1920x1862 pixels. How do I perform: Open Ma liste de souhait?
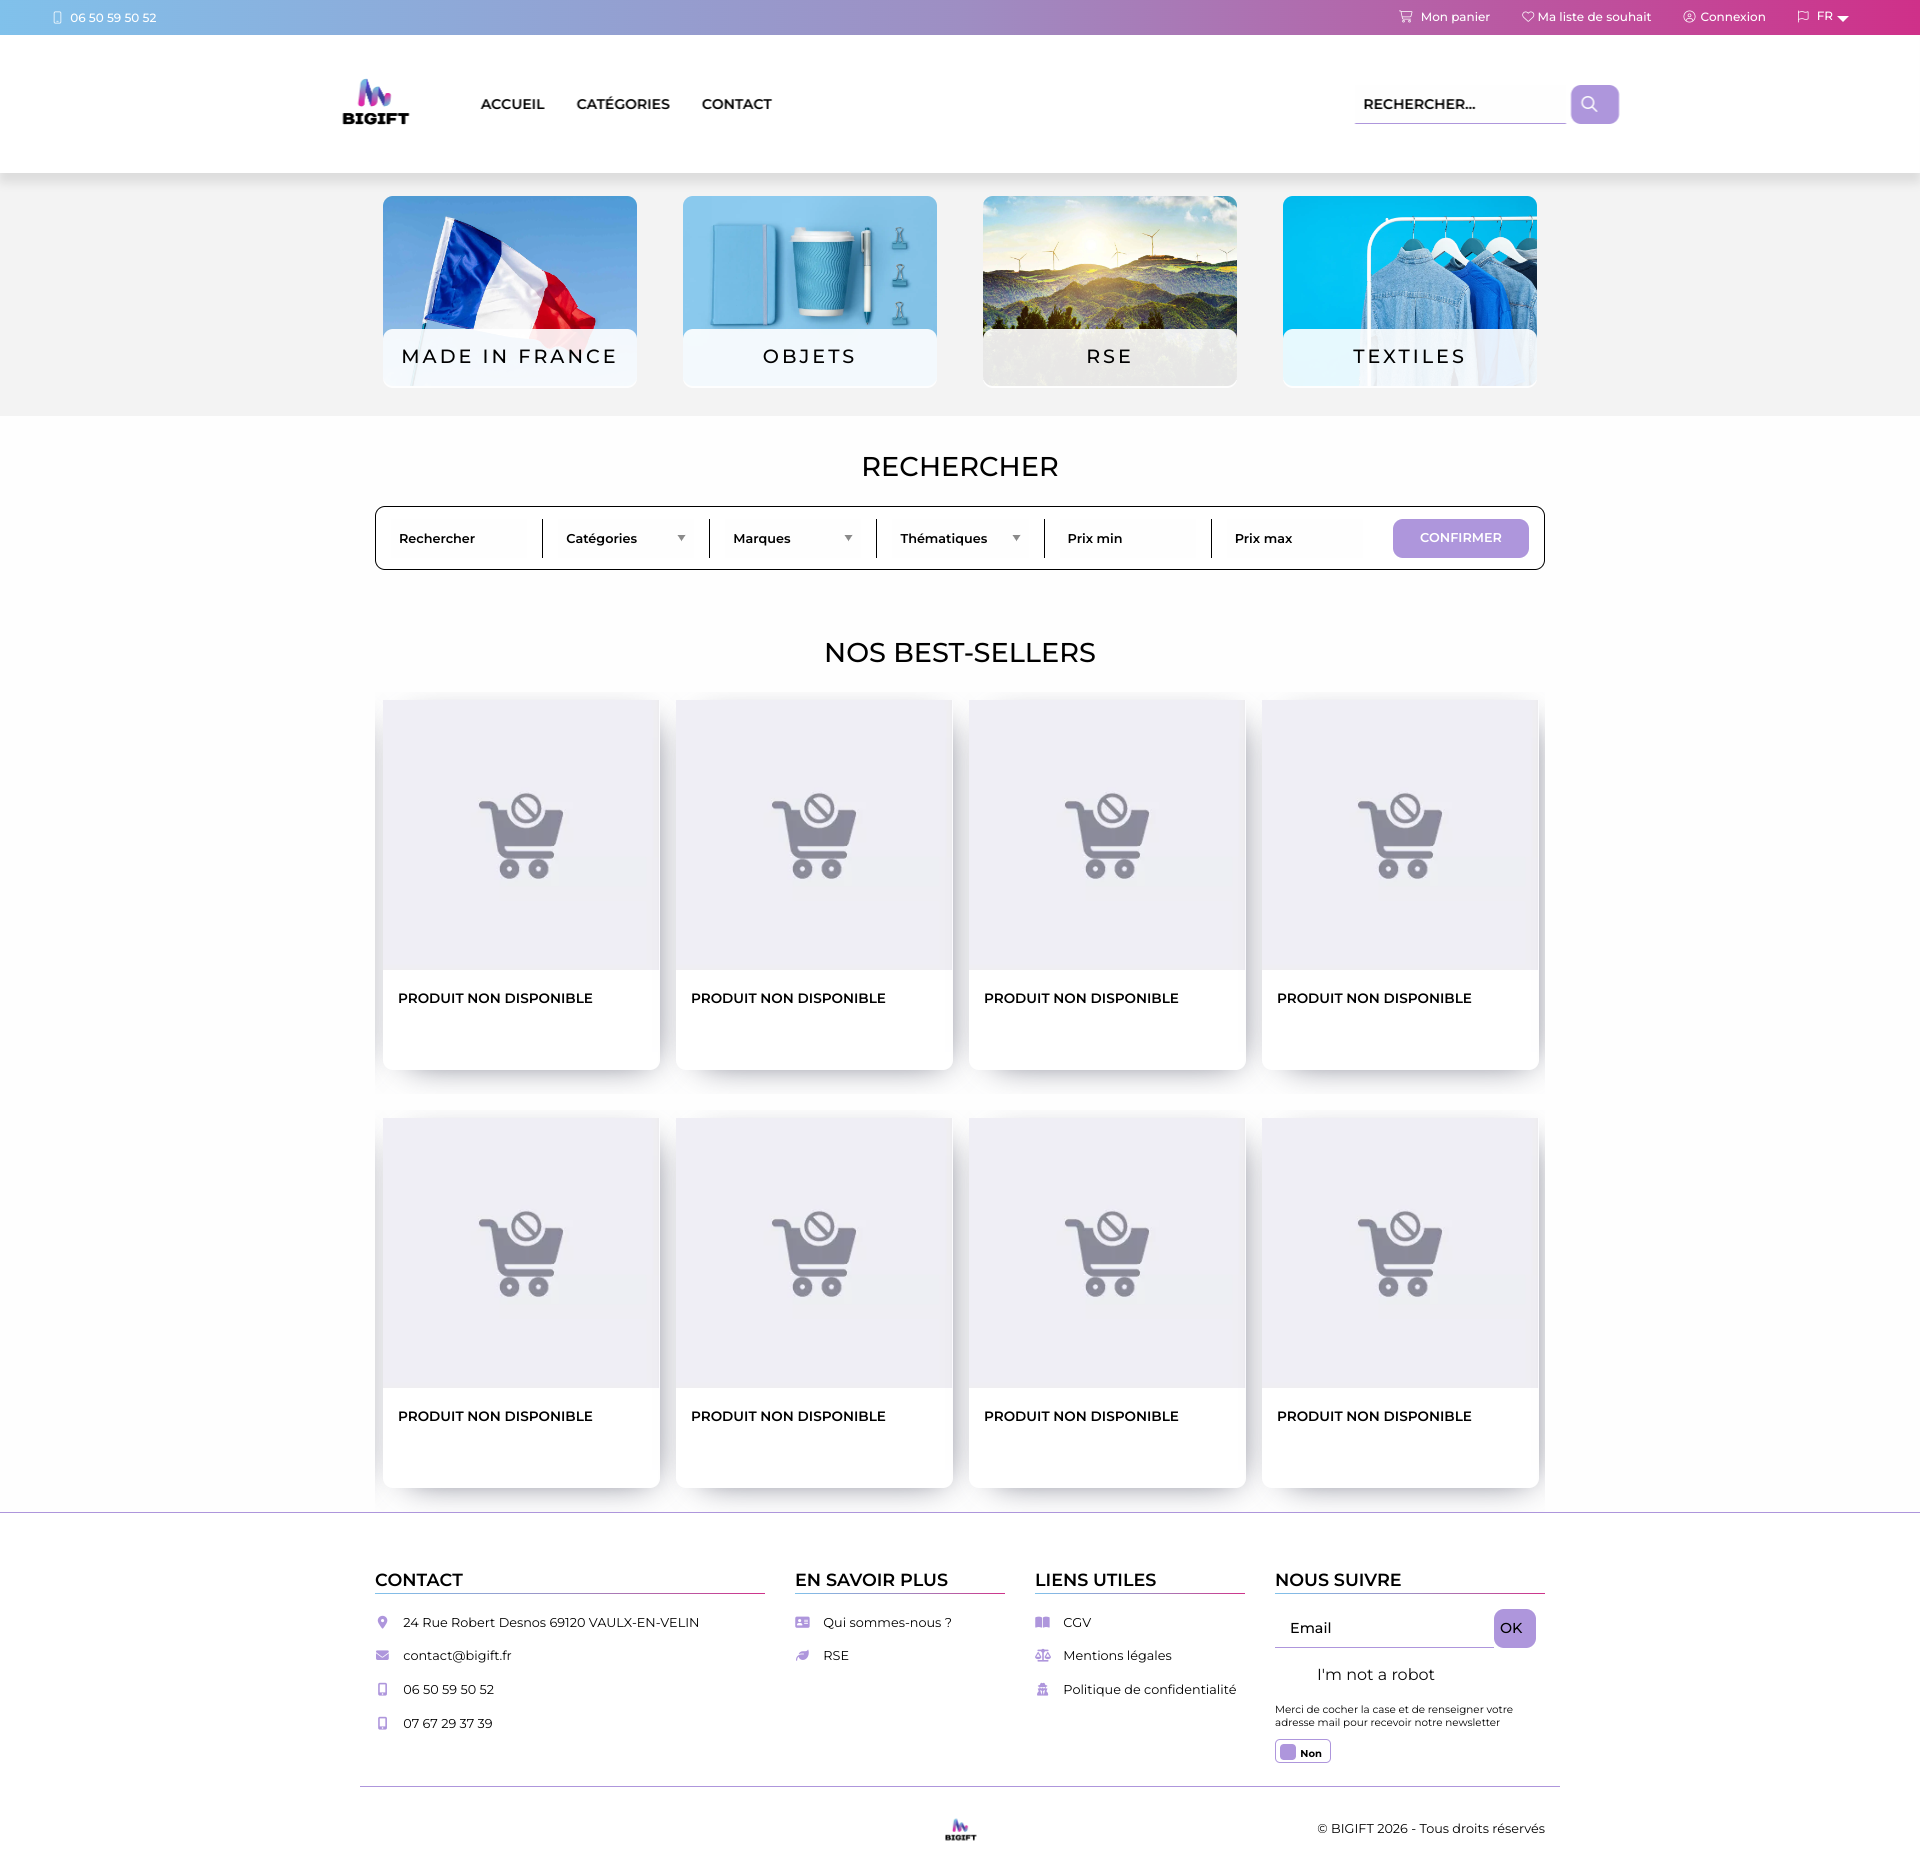point(1586,17)
